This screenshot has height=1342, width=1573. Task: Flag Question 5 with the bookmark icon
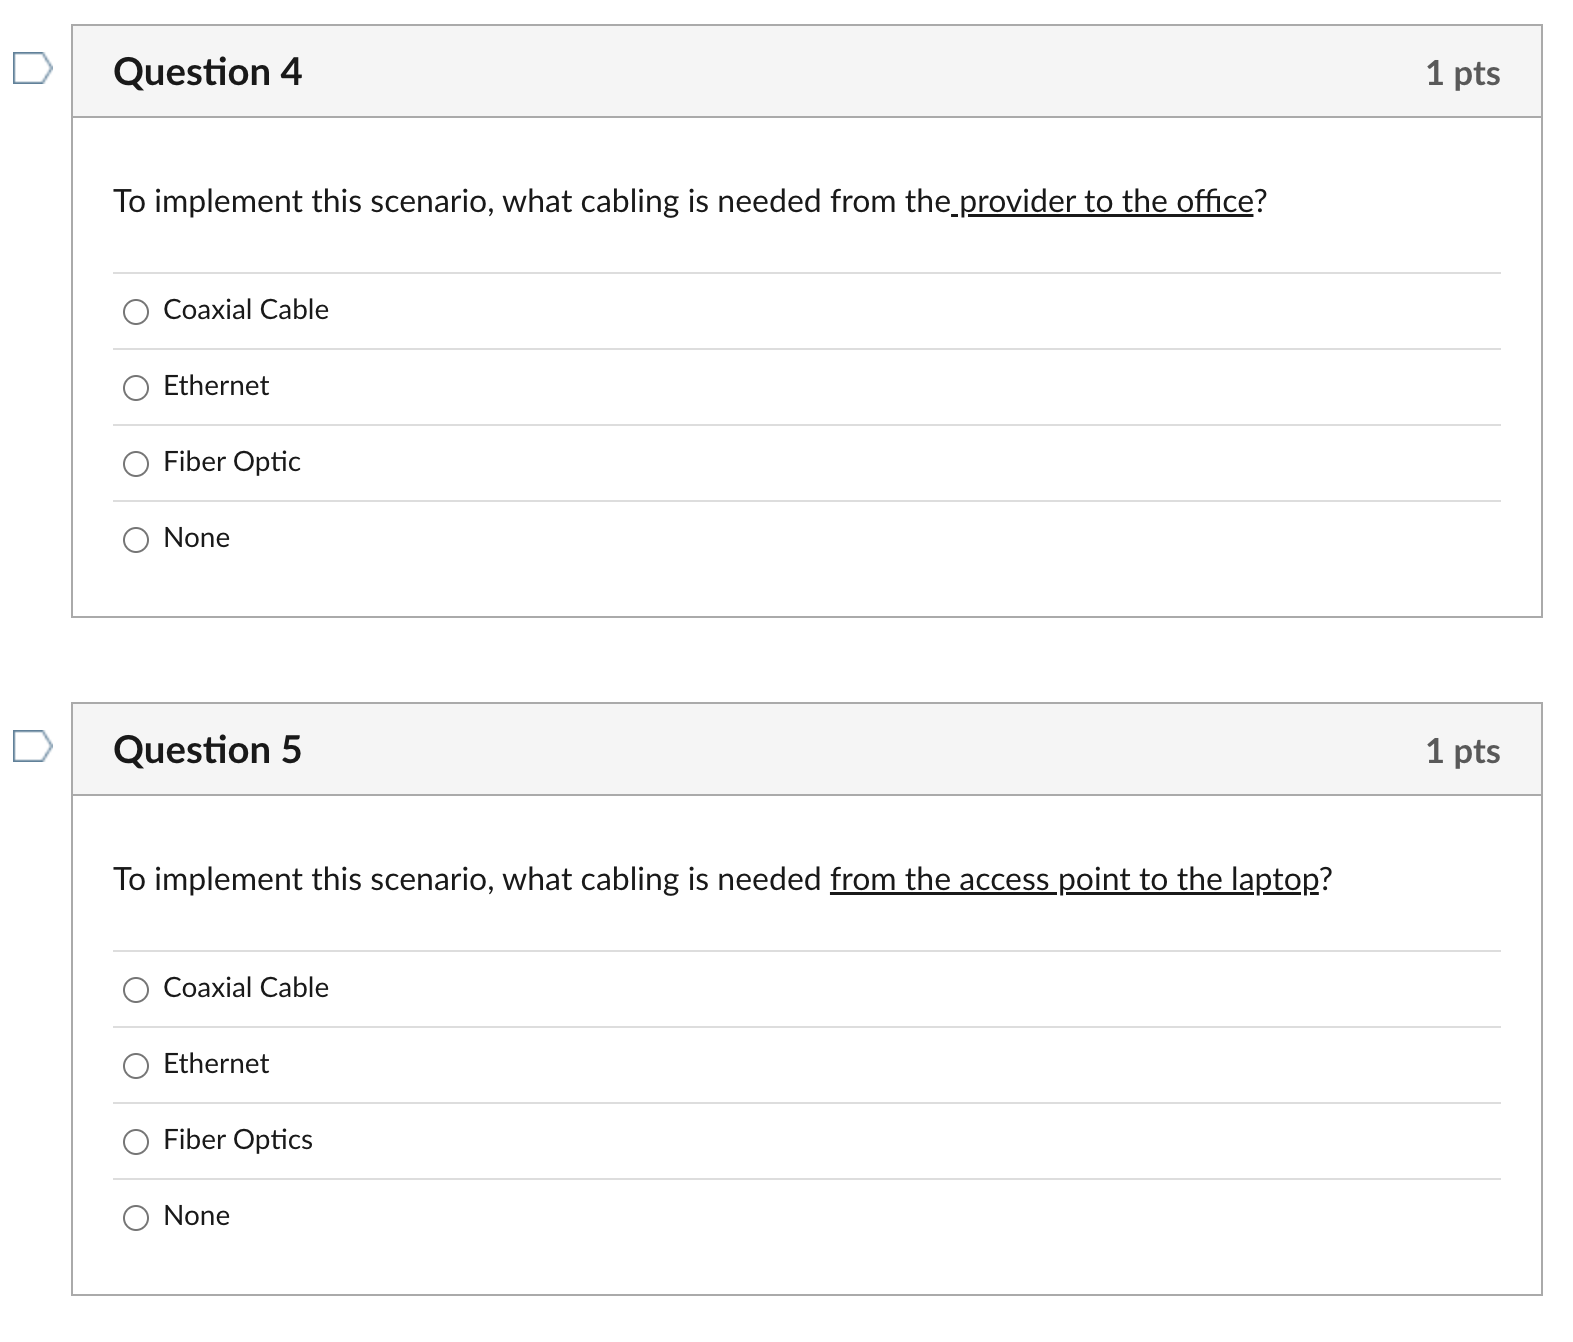click(x=32, y=747)
